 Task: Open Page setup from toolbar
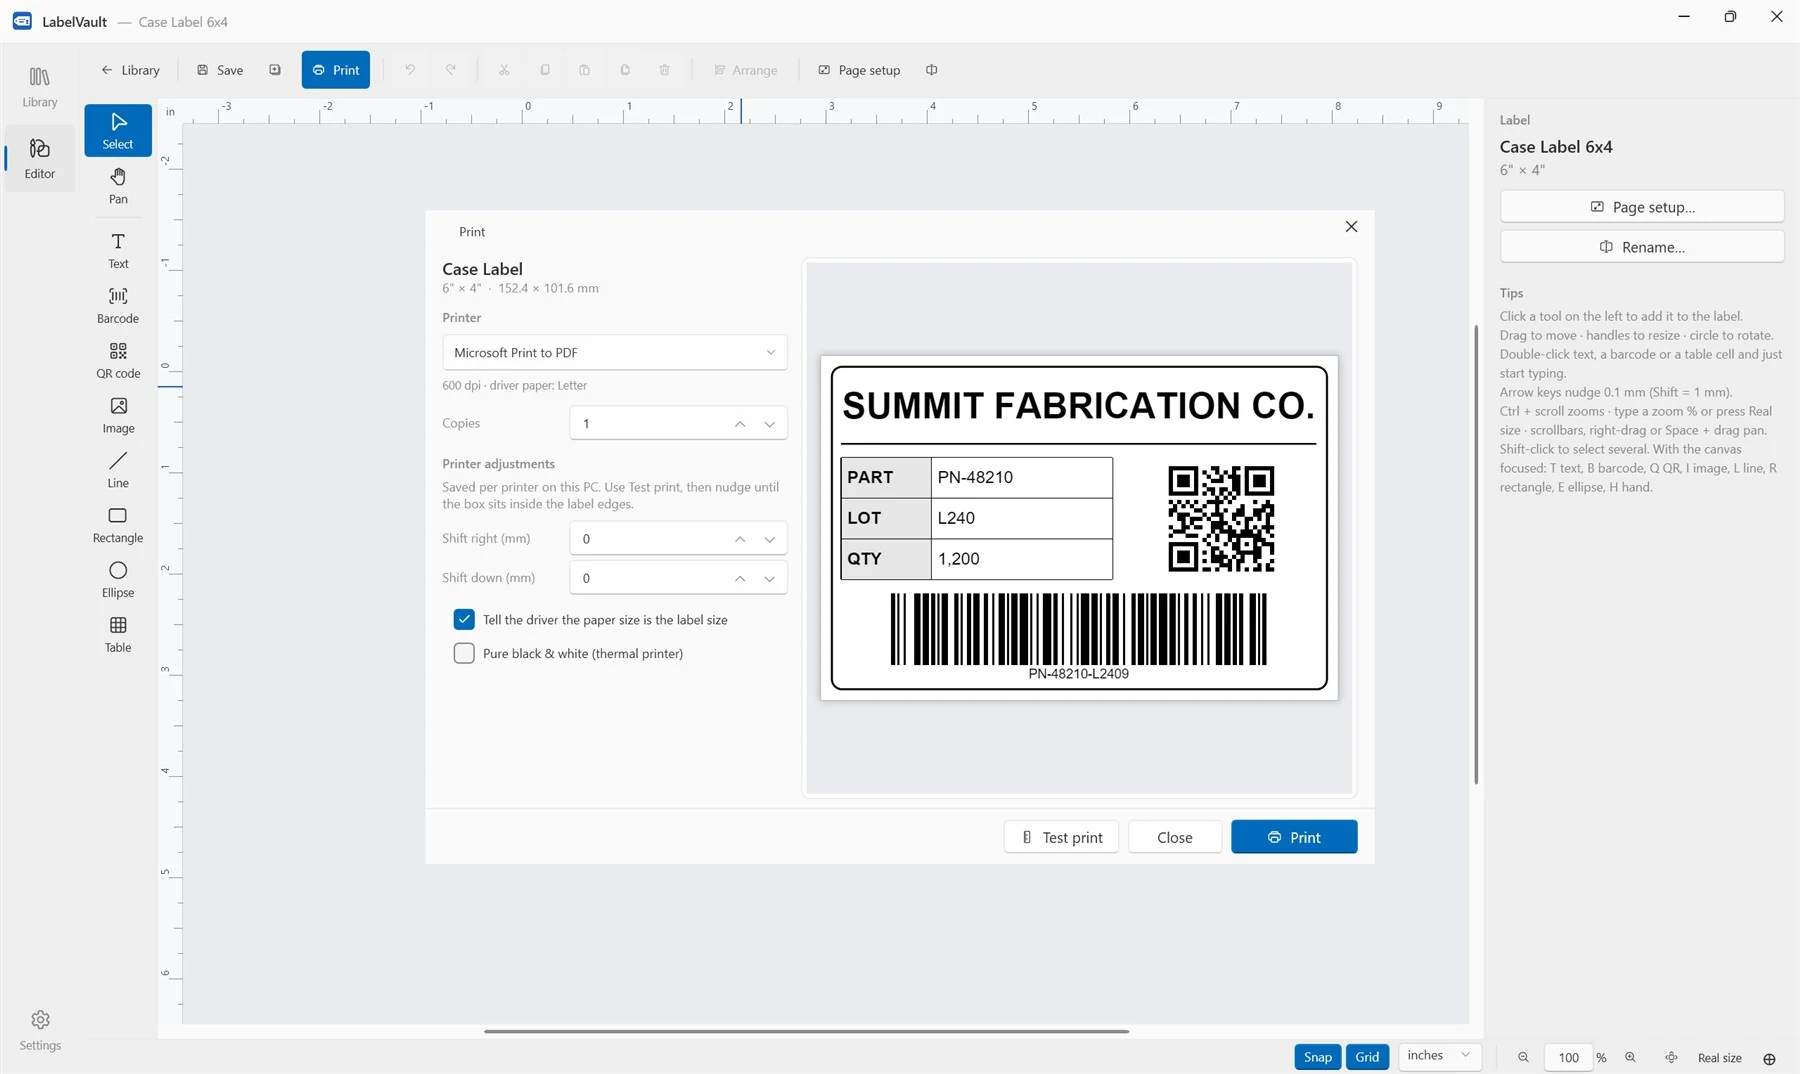pos(859,70)
